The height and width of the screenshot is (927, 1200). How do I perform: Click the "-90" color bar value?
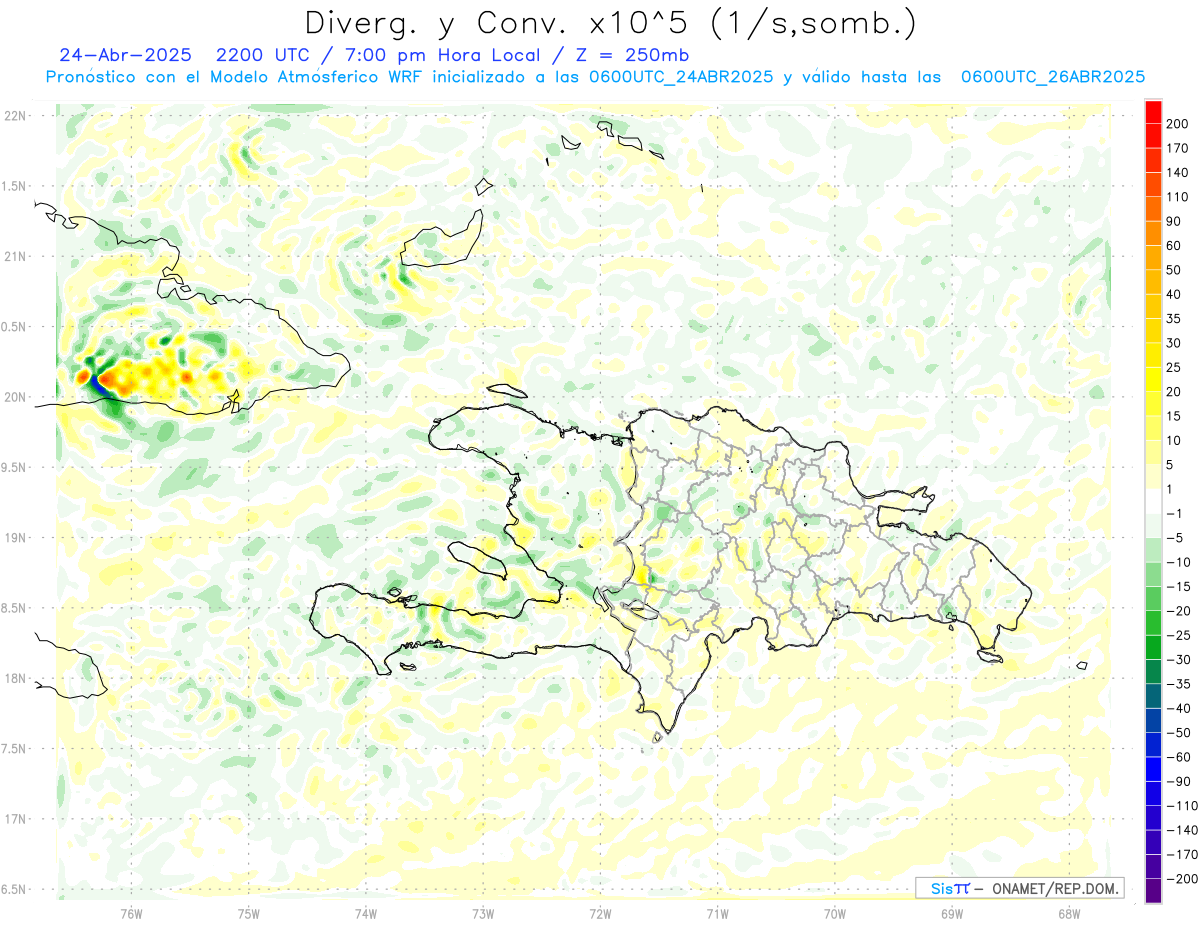click(x=1181, y=782)
